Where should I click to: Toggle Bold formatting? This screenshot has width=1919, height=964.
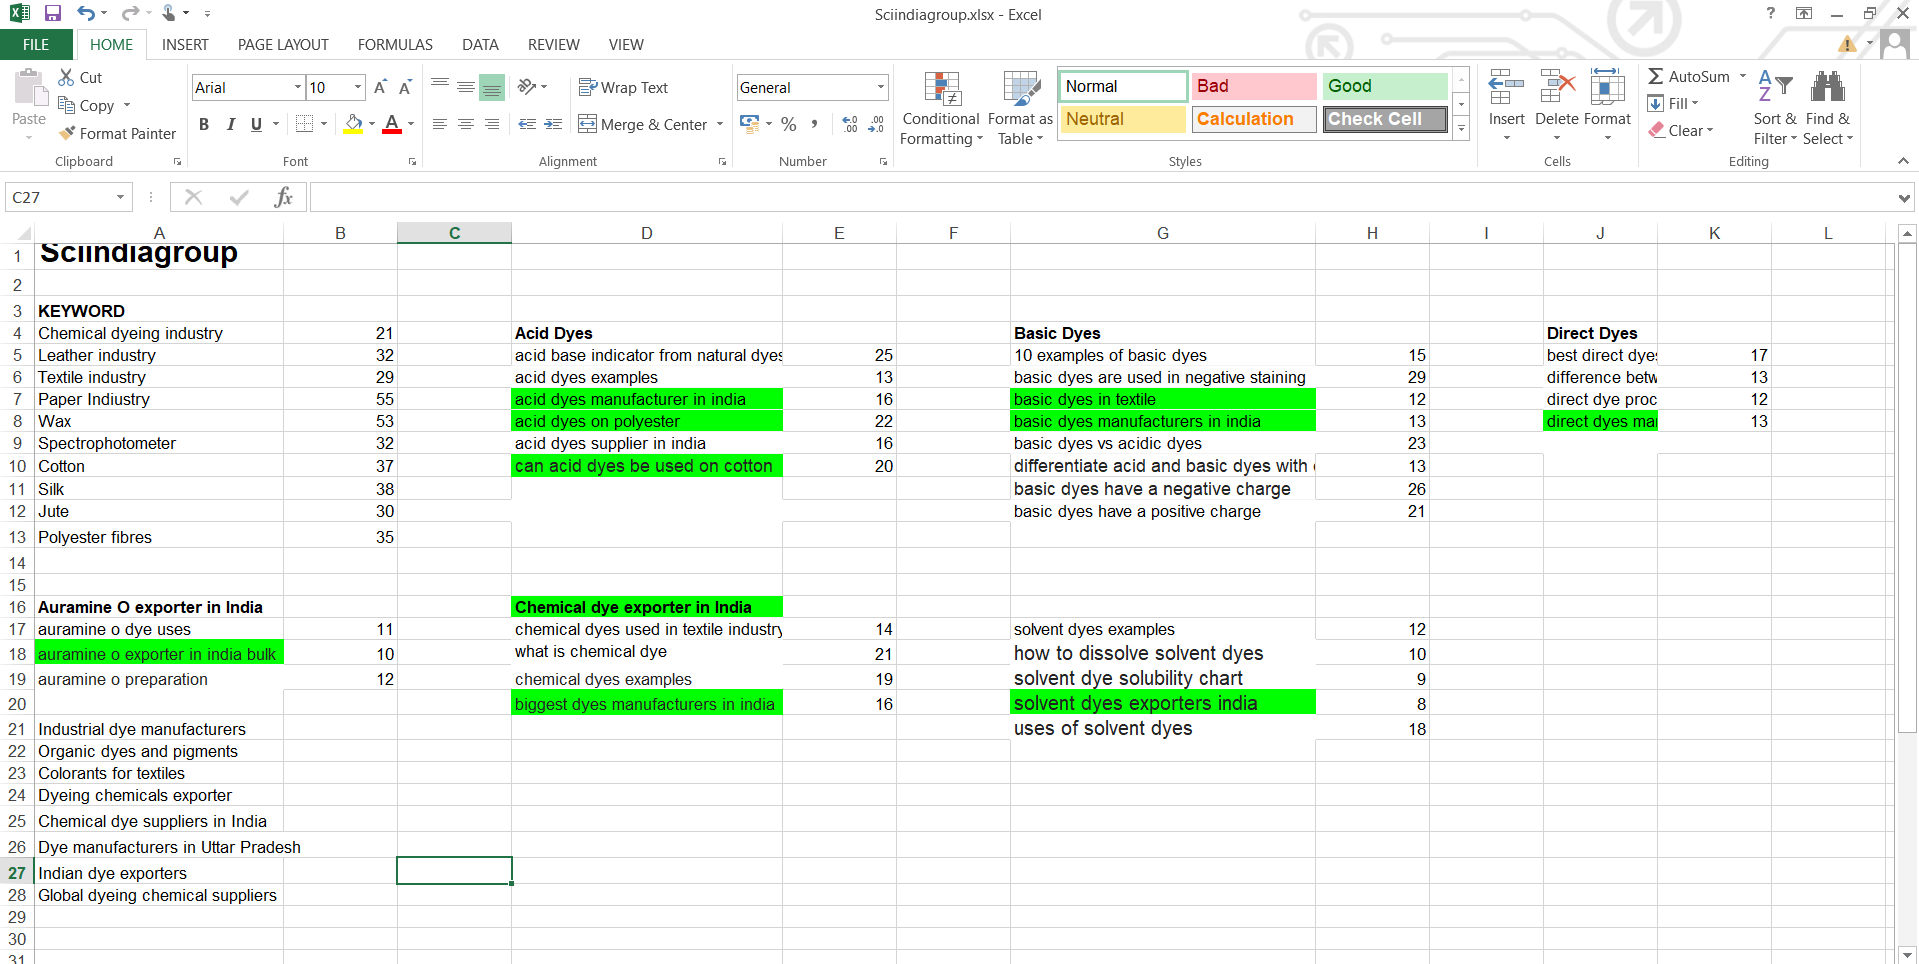(204, 124)
